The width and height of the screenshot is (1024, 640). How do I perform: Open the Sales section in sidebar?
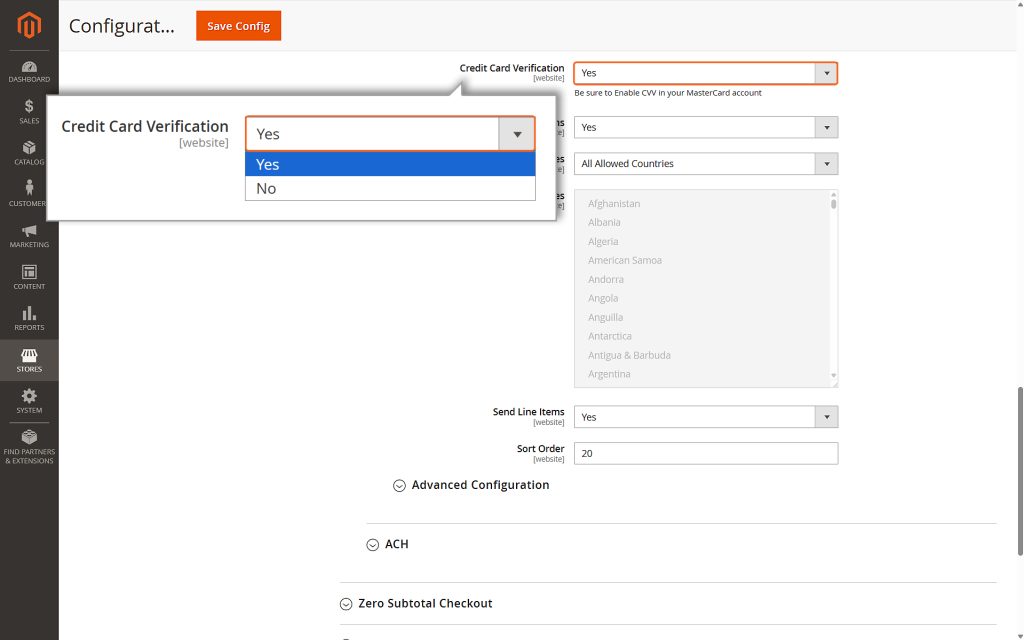pyautogui.click(x=28, y=110)
